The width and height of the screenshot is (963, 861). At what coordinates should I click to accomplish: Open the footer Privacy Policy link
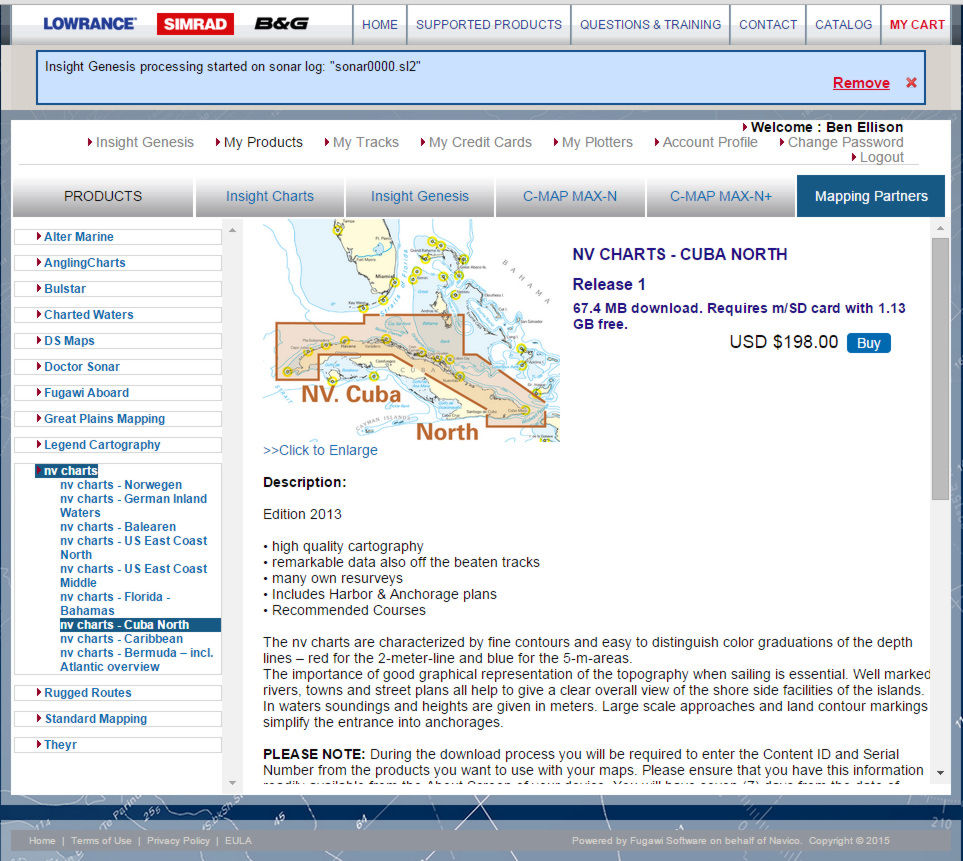tap(178, 841)
